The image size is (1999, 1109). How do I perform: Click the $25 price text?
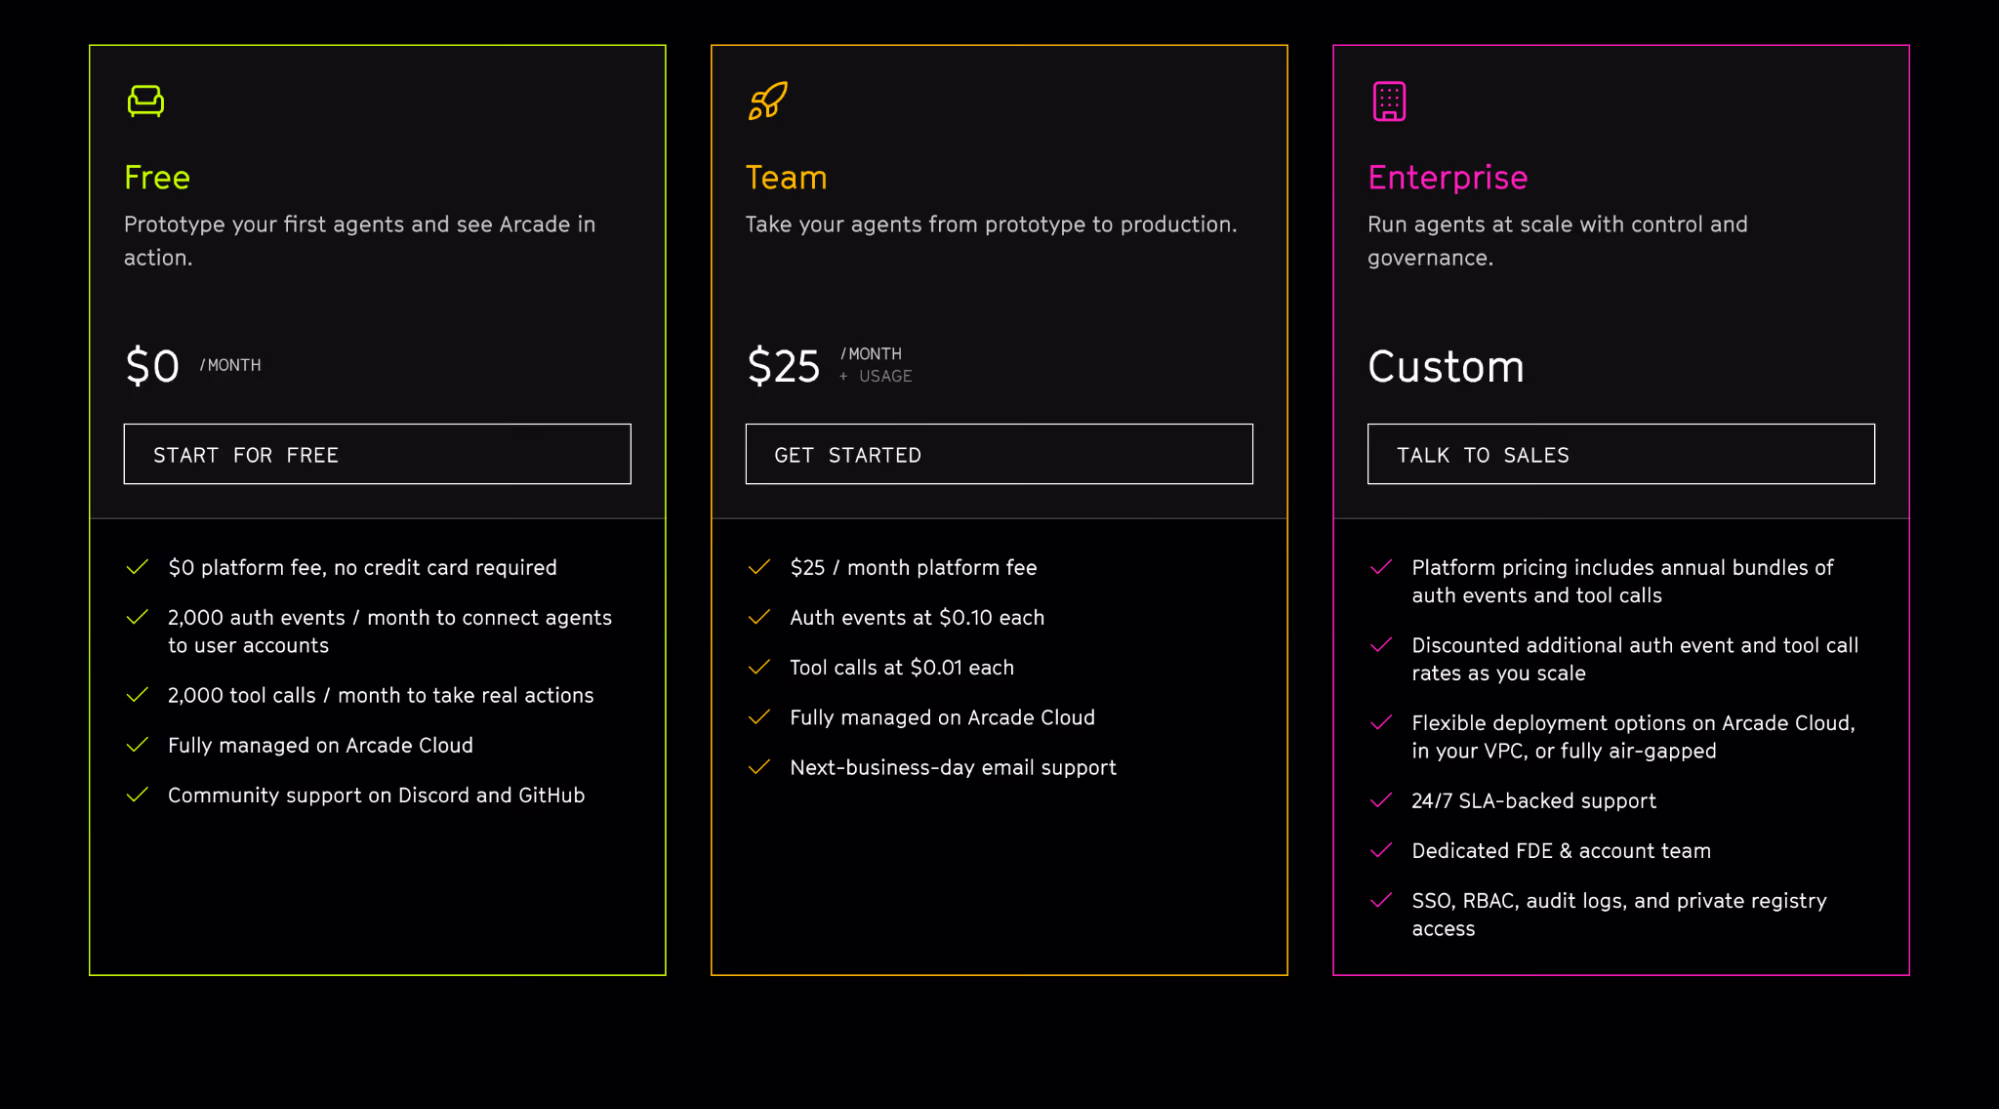click(x=783, y=366)
